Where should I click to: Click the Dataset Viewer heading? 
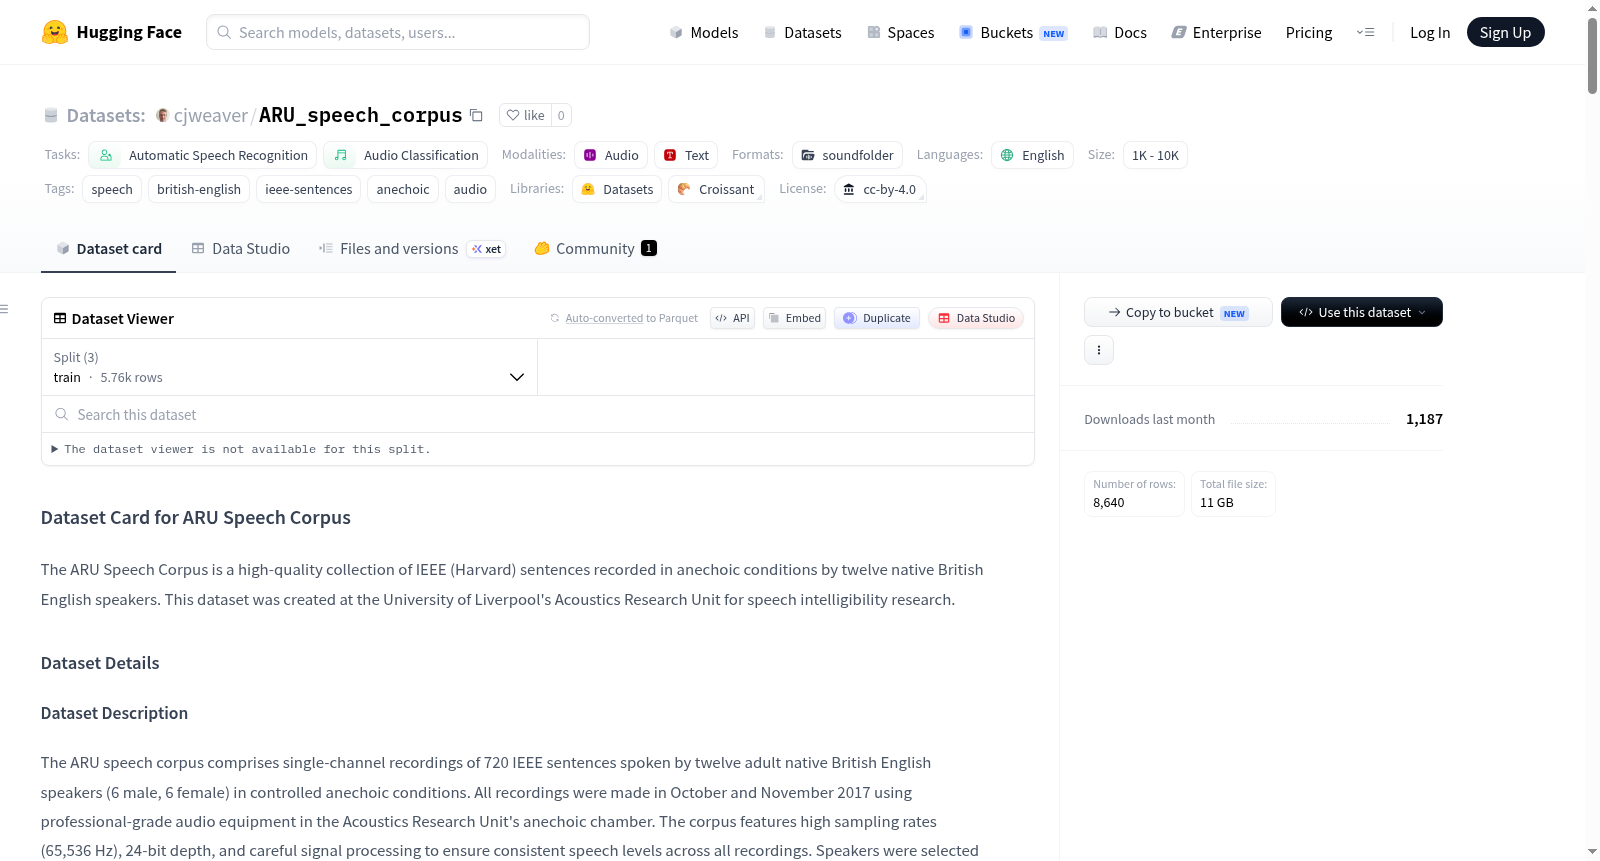click(x=123, y=318)
